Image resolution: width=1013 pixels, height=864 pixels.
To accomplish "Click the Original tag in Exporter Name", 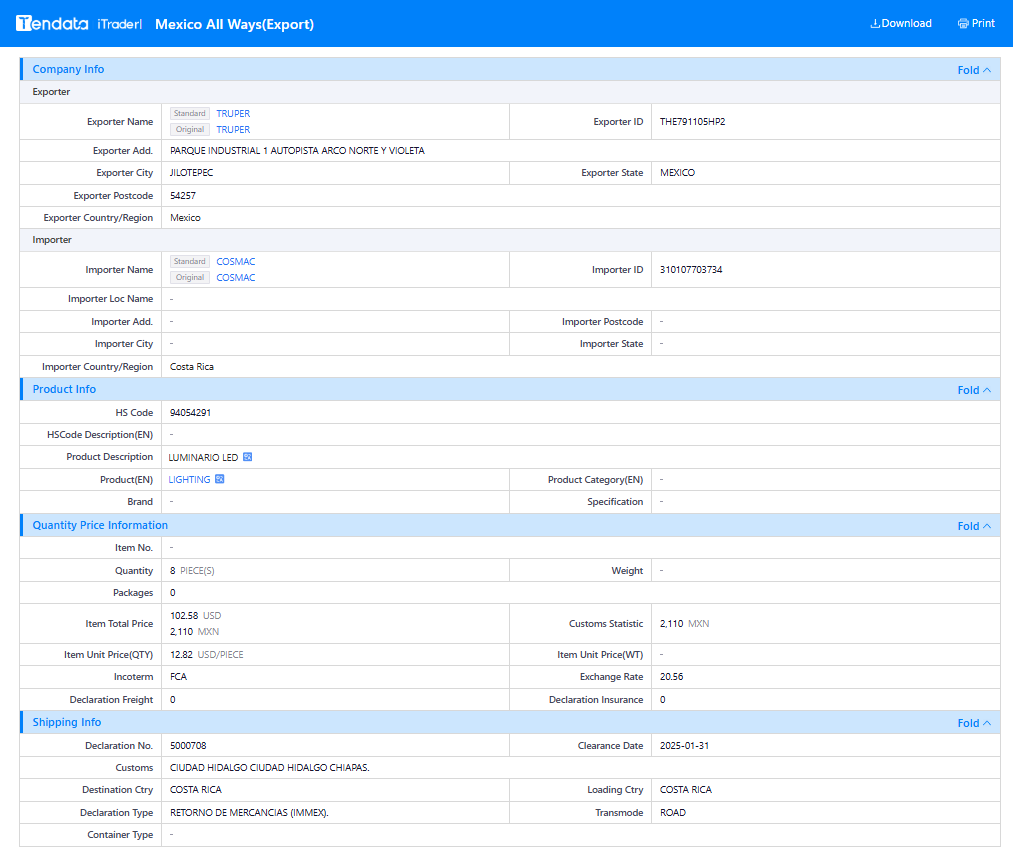I will (x=189, y=129).
